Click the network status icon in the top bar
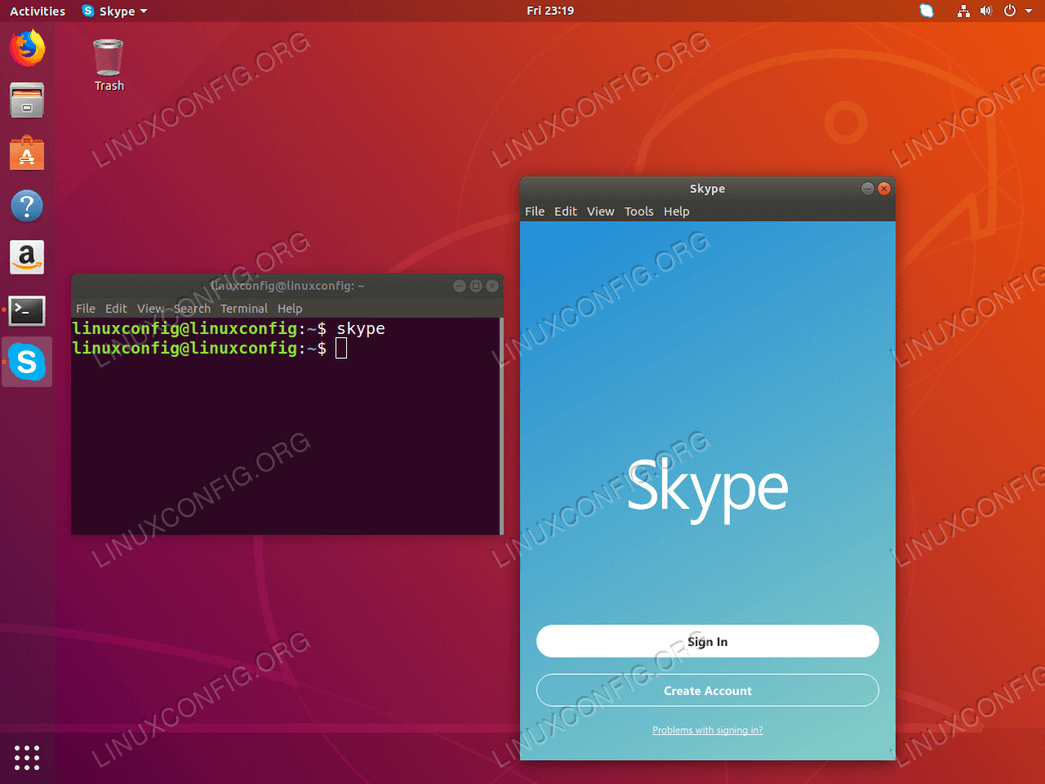 (963, 11)
